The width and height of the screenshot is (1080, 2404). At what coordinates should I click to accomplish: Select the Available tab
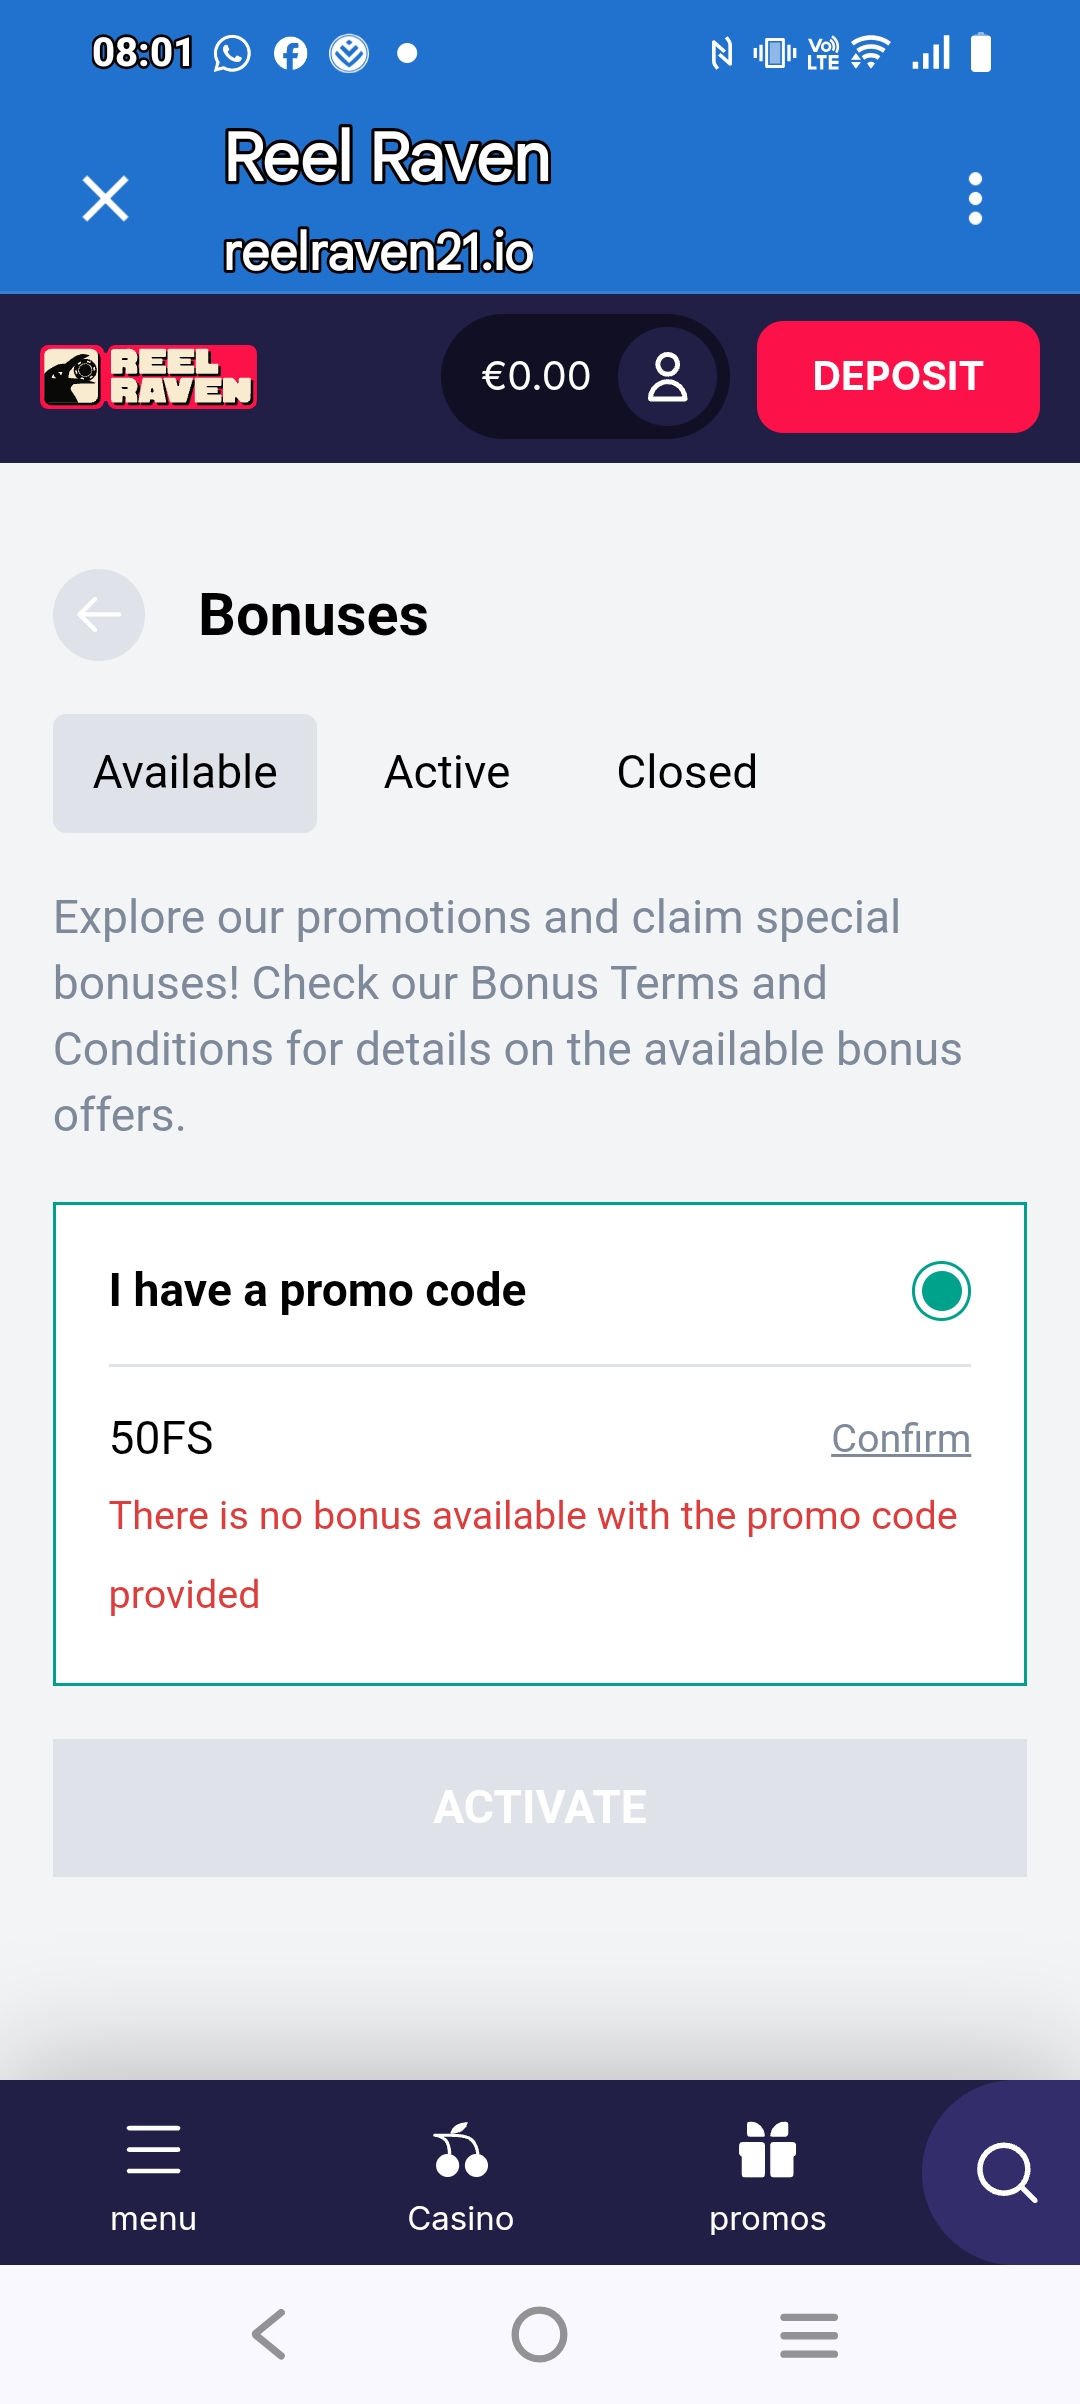(185, 773)
